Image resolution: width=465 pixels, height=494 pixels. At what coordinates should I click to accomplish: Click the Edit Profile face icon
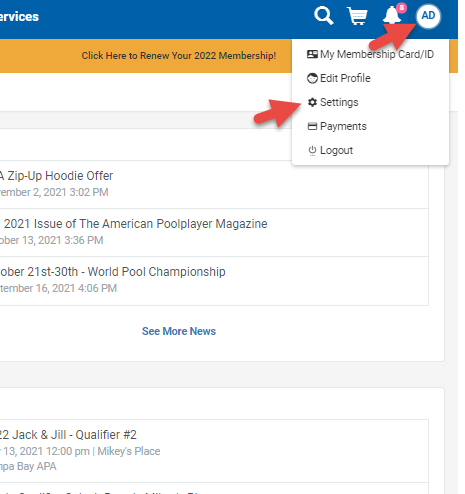tap(312, 78)
